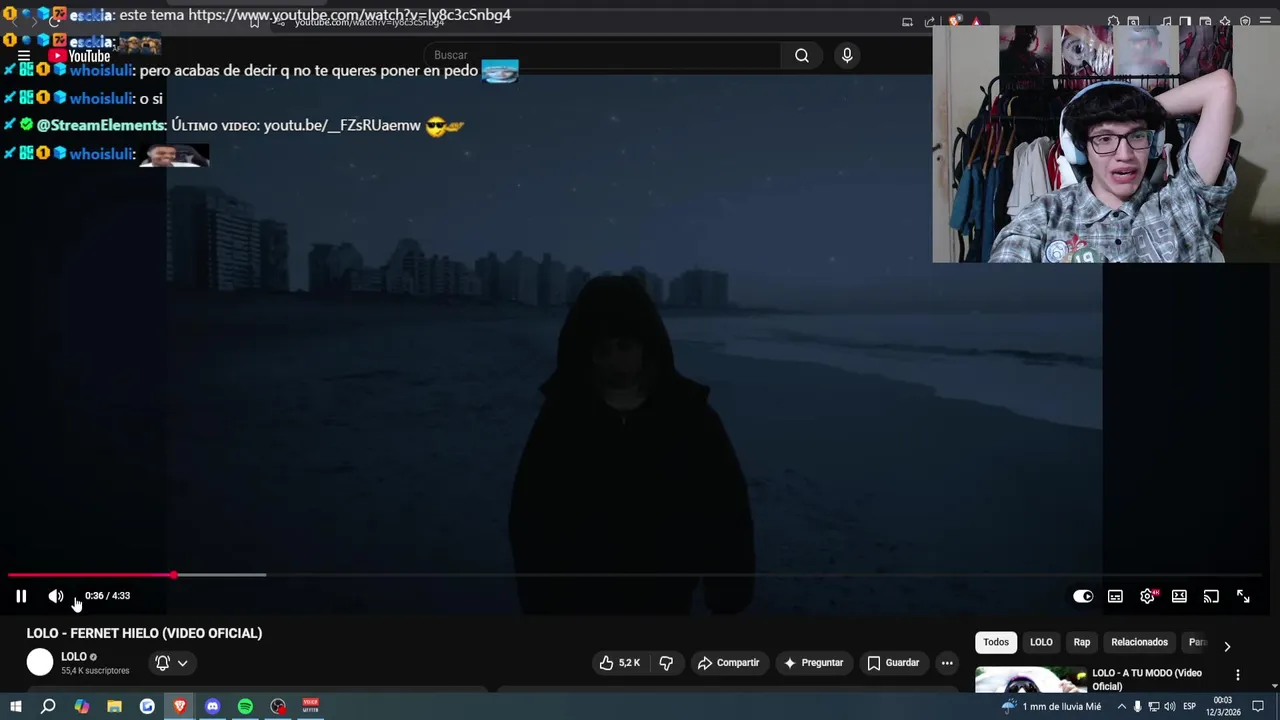
Task: Open more actions three-dot menu
Action: pyautogui.click(x=947, y=662)
